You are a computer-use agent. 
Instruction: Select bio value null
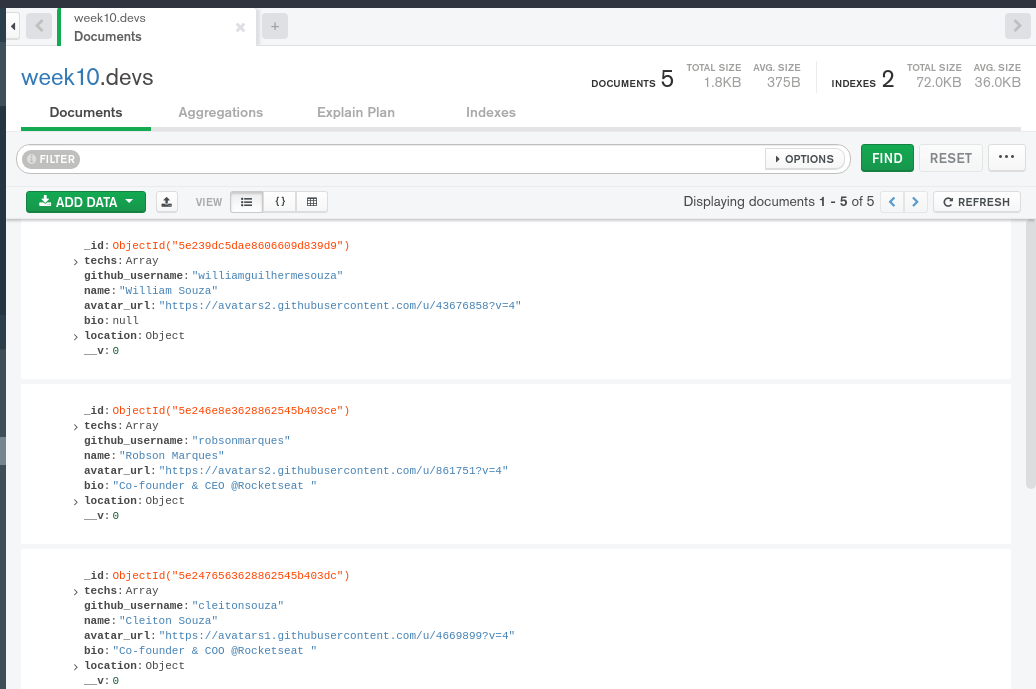pos(126,320)
